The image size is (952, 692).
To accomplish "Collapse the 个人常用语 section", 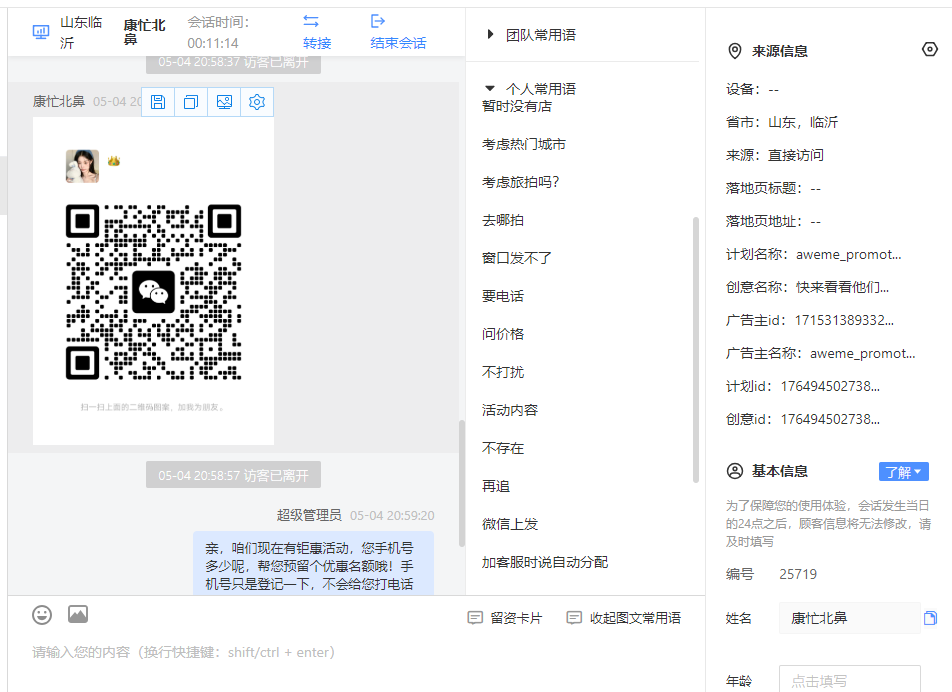I will (x=490, y=89).
